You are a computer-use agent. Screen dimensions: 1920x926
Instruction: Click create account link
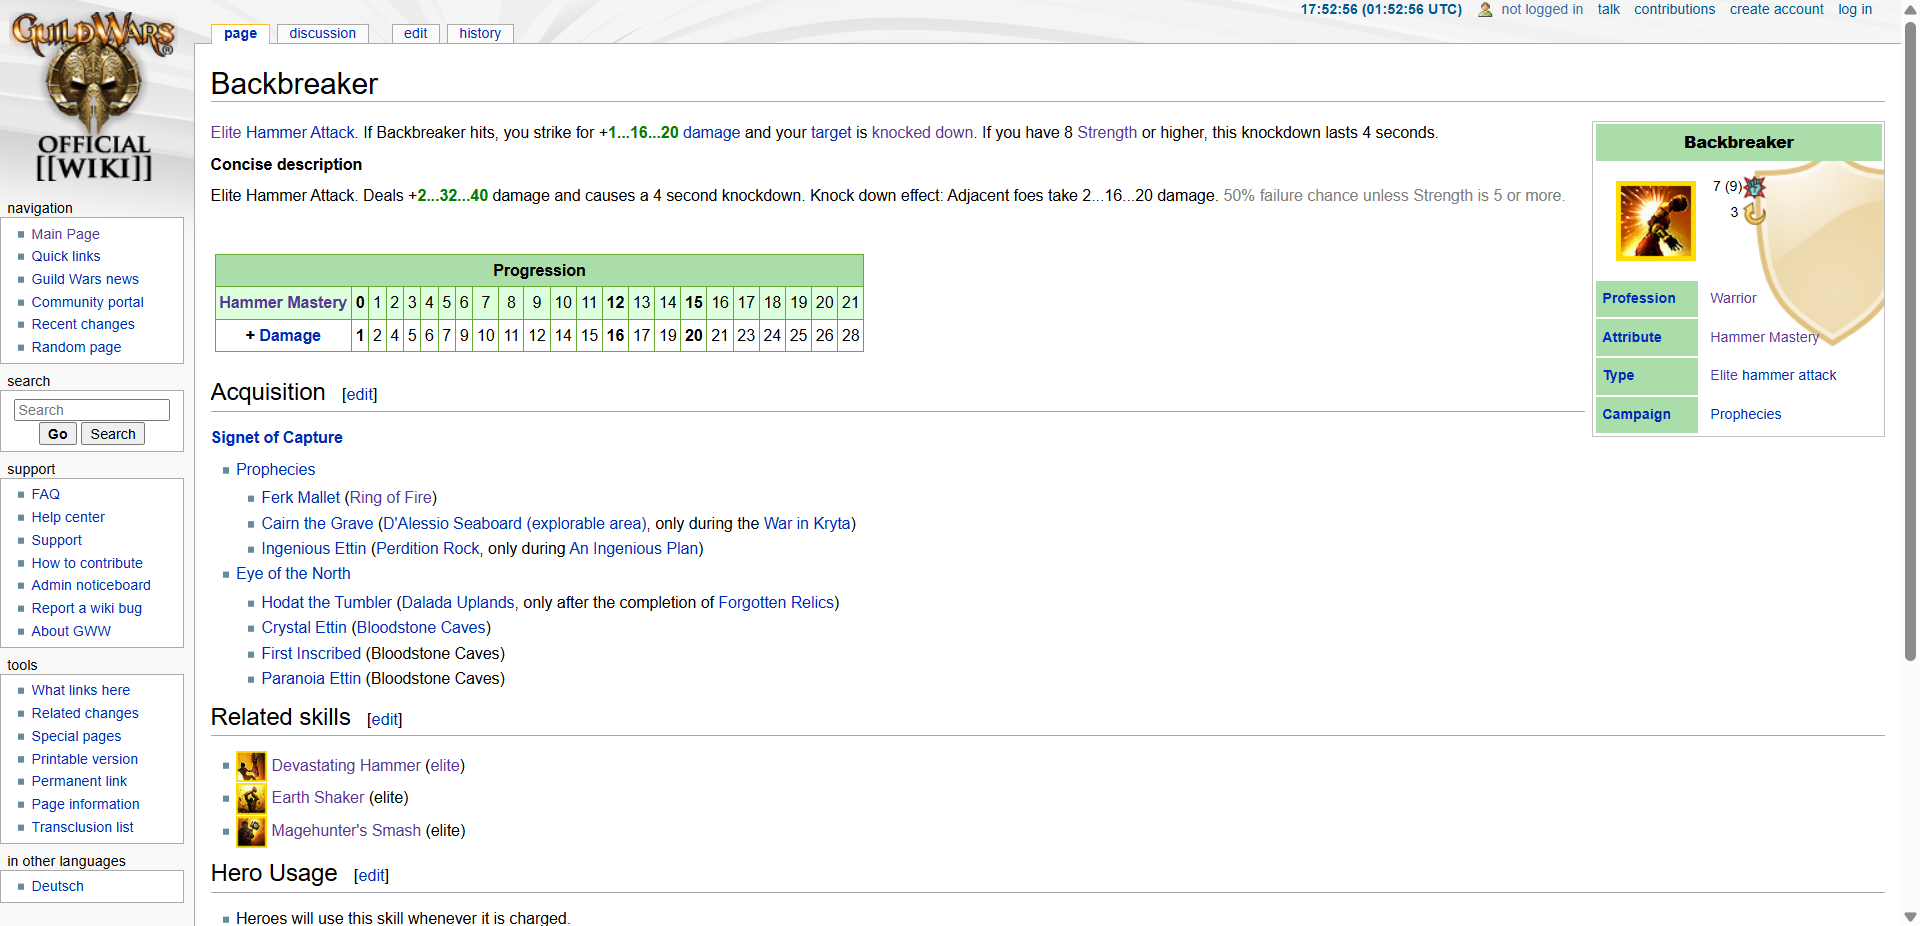1776,9
